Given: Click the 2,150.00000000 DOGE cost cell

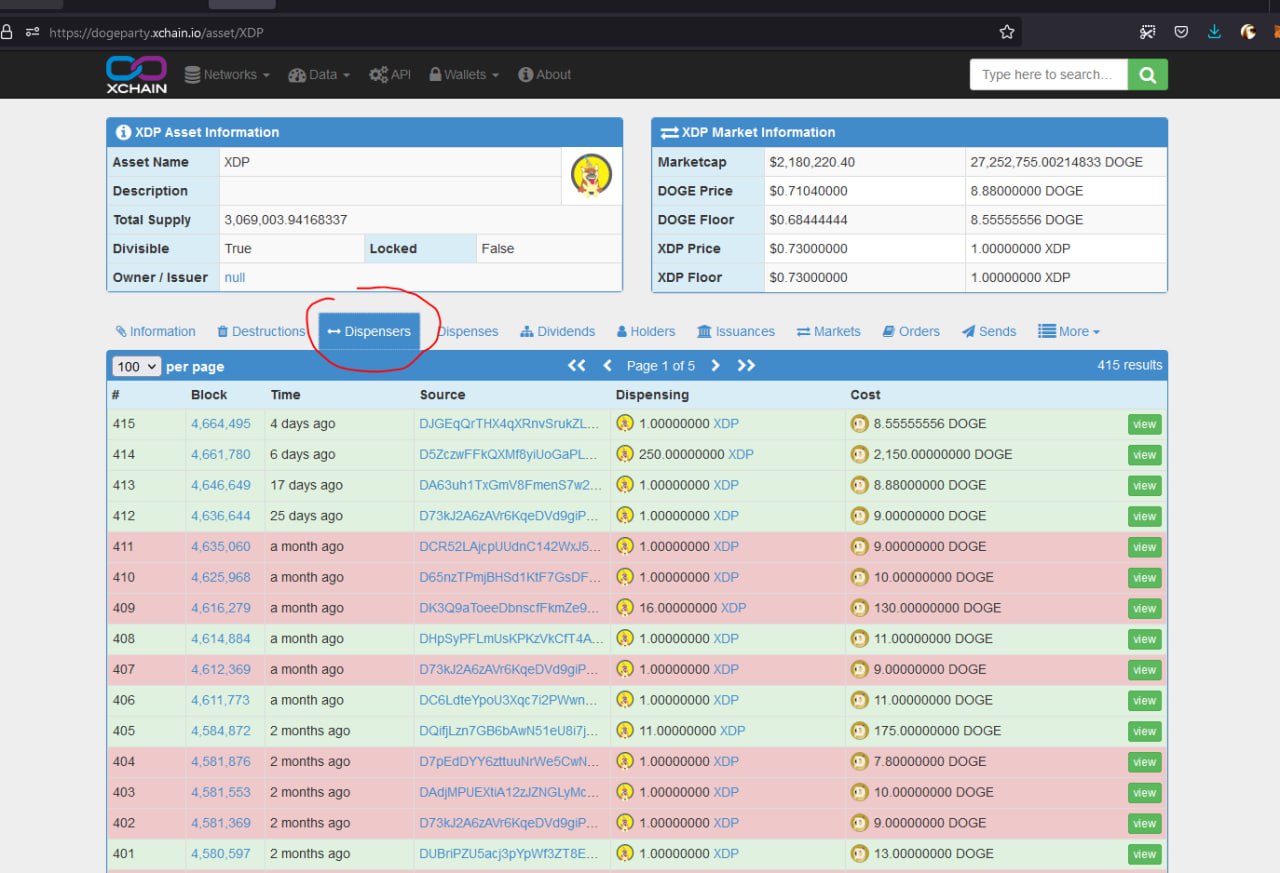Looking at the screenshot, I should pyautogui.click(x=943, y=455).
